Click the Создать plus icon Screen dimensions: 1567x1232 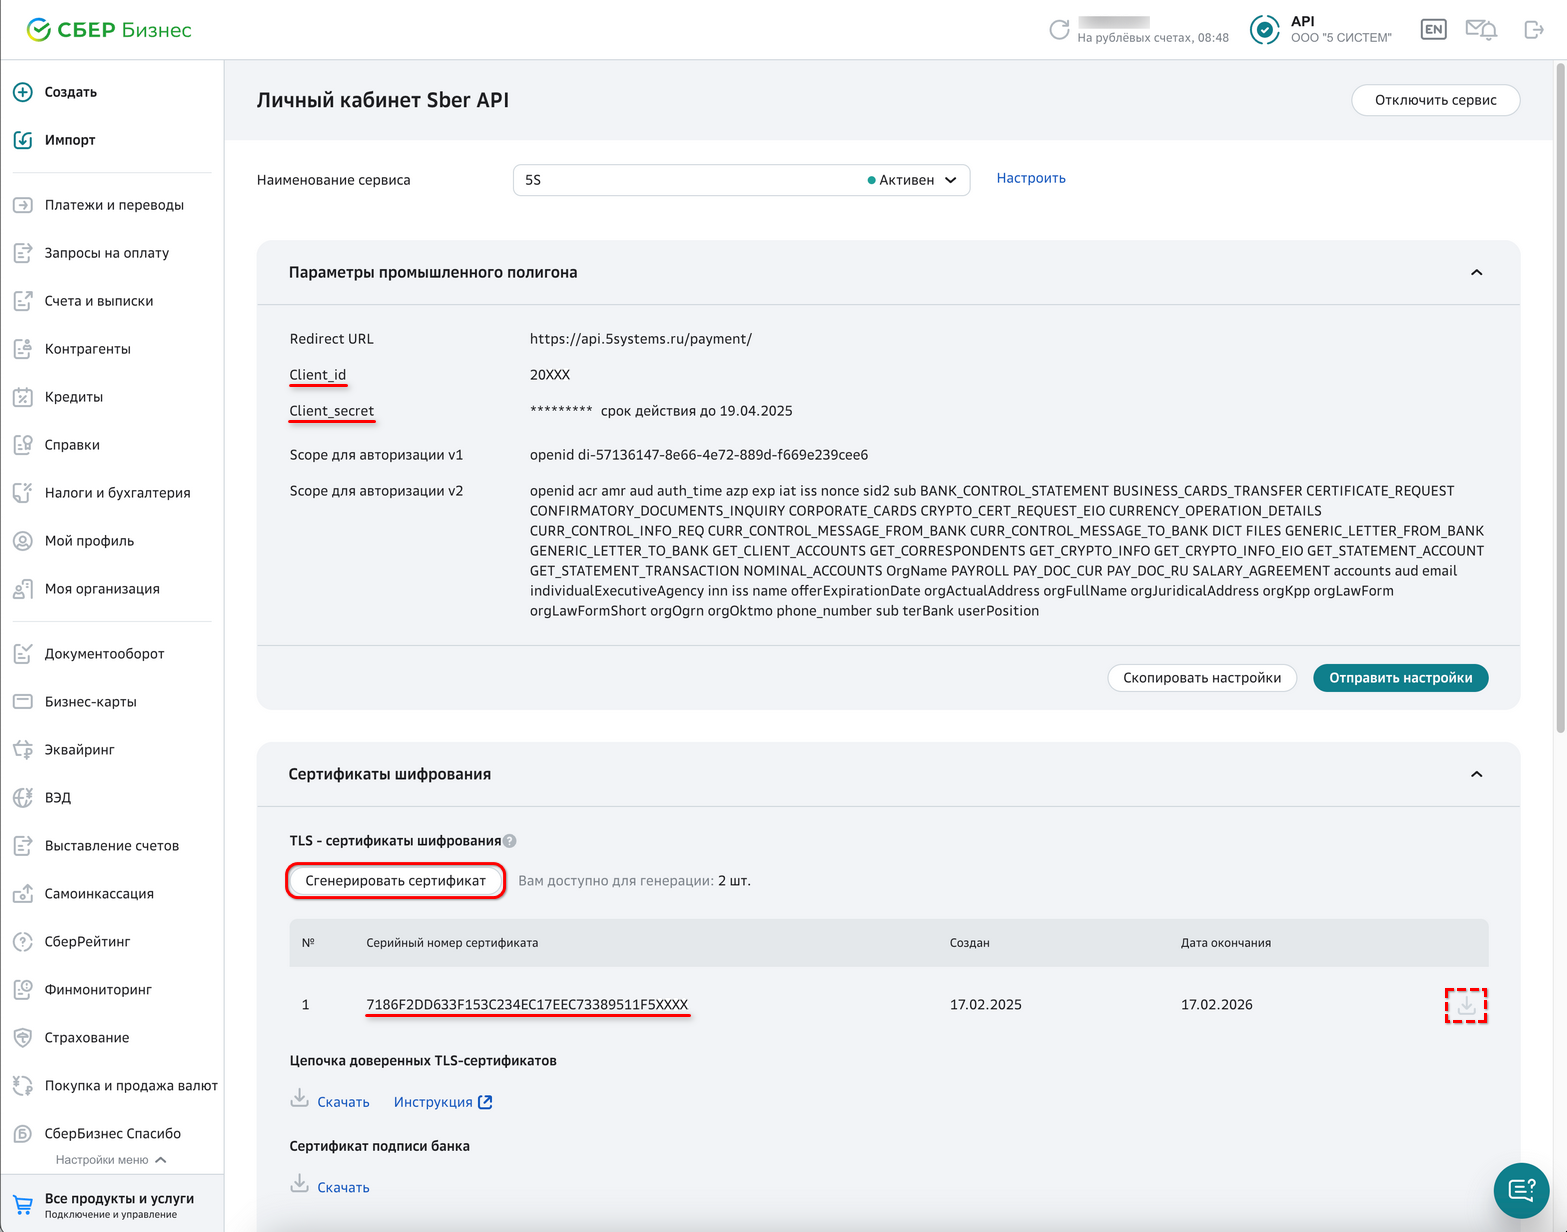(23, 92)
